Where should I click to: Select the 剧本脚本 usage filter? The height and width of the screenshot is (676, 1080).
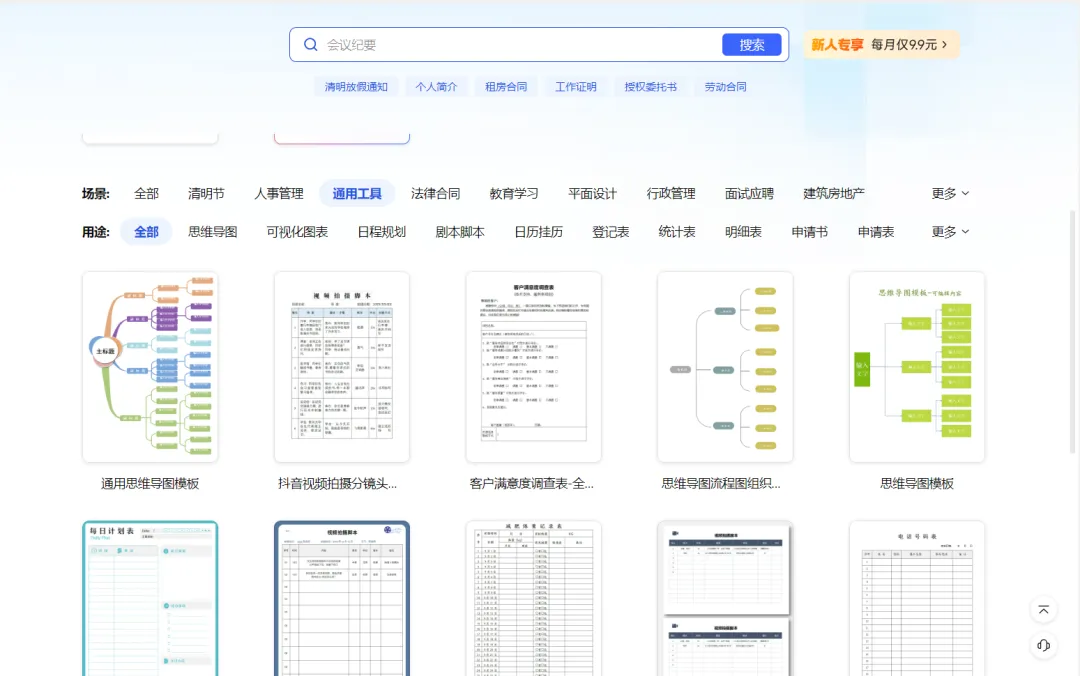(459, 232)
